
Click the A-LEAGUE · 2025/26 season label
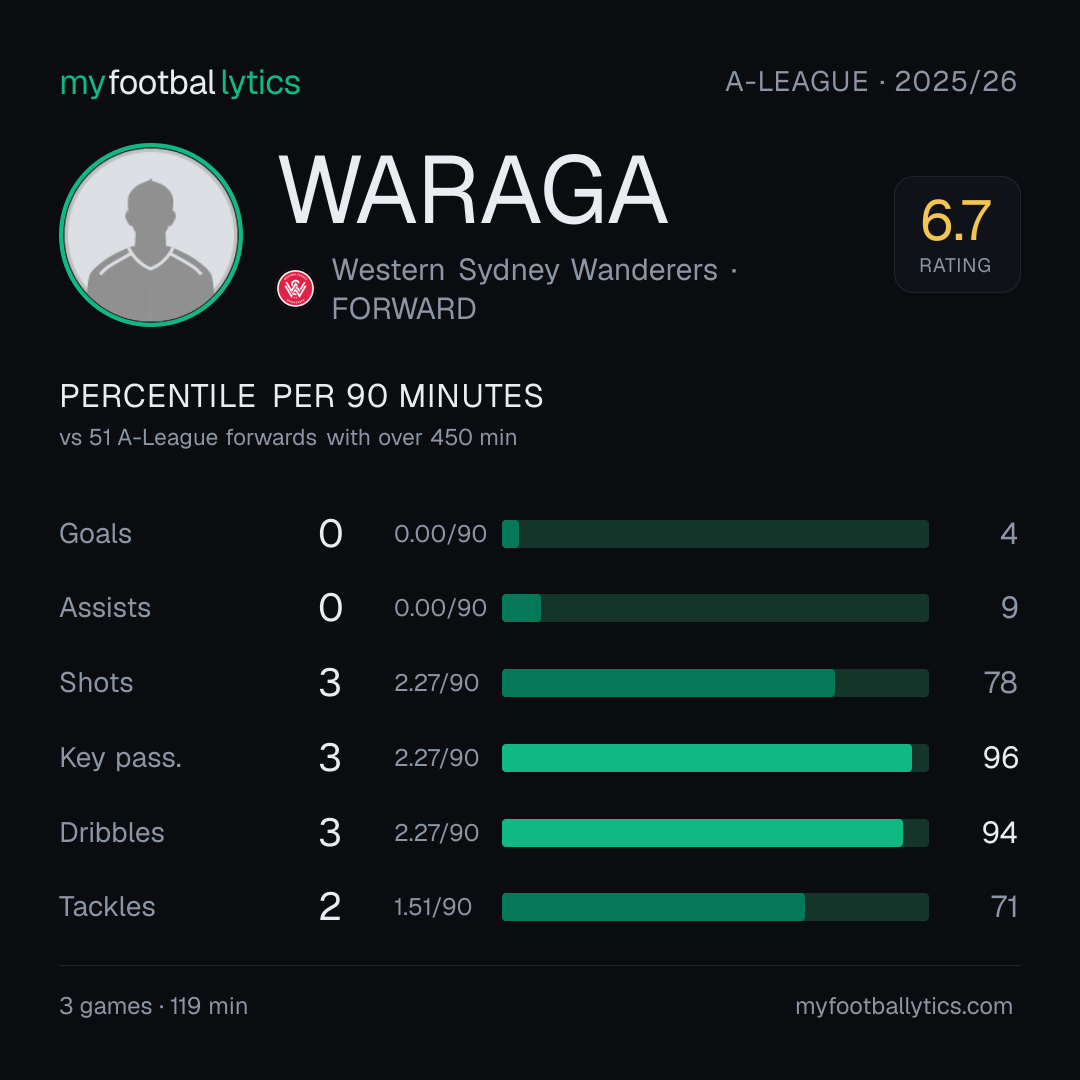click(x=871, y=82)
